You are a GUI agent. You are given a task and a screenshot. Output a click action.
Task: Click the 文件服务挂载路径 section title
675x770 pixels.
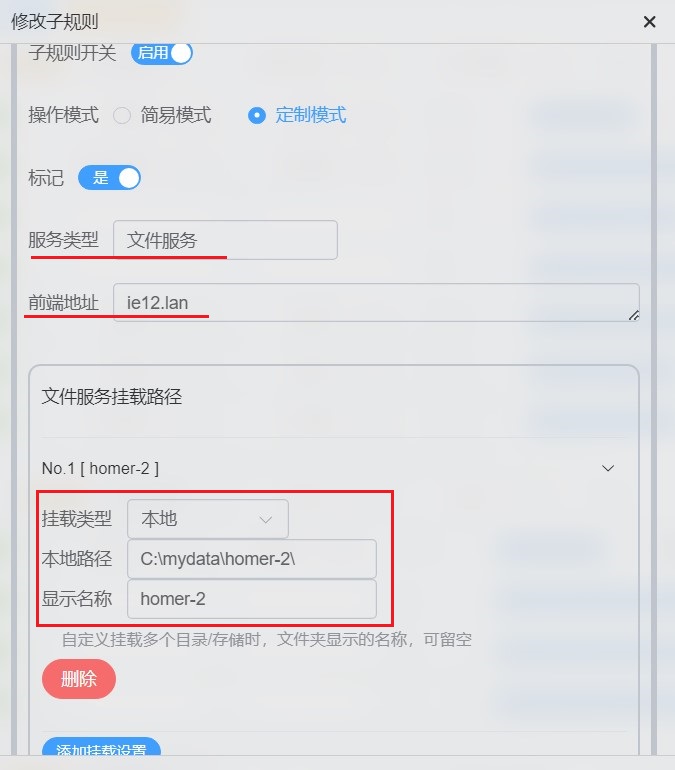[111, 397]
